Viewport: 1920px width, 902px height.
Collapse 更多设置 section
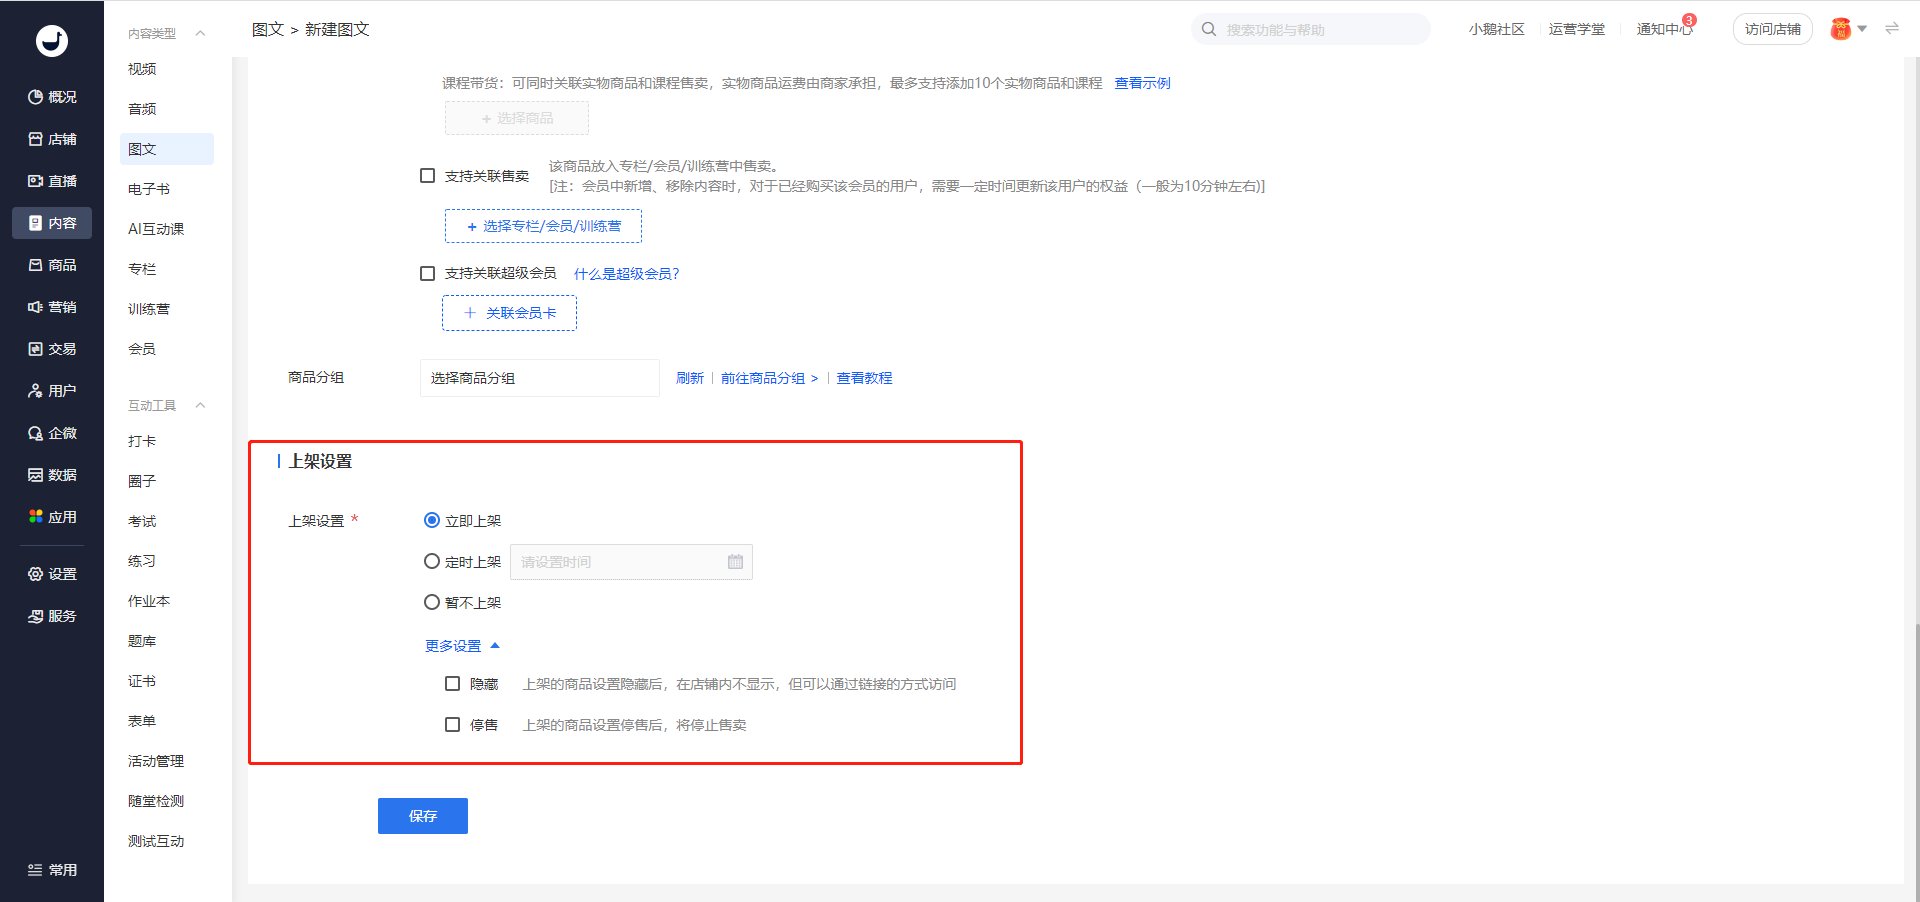coord(462,646)
